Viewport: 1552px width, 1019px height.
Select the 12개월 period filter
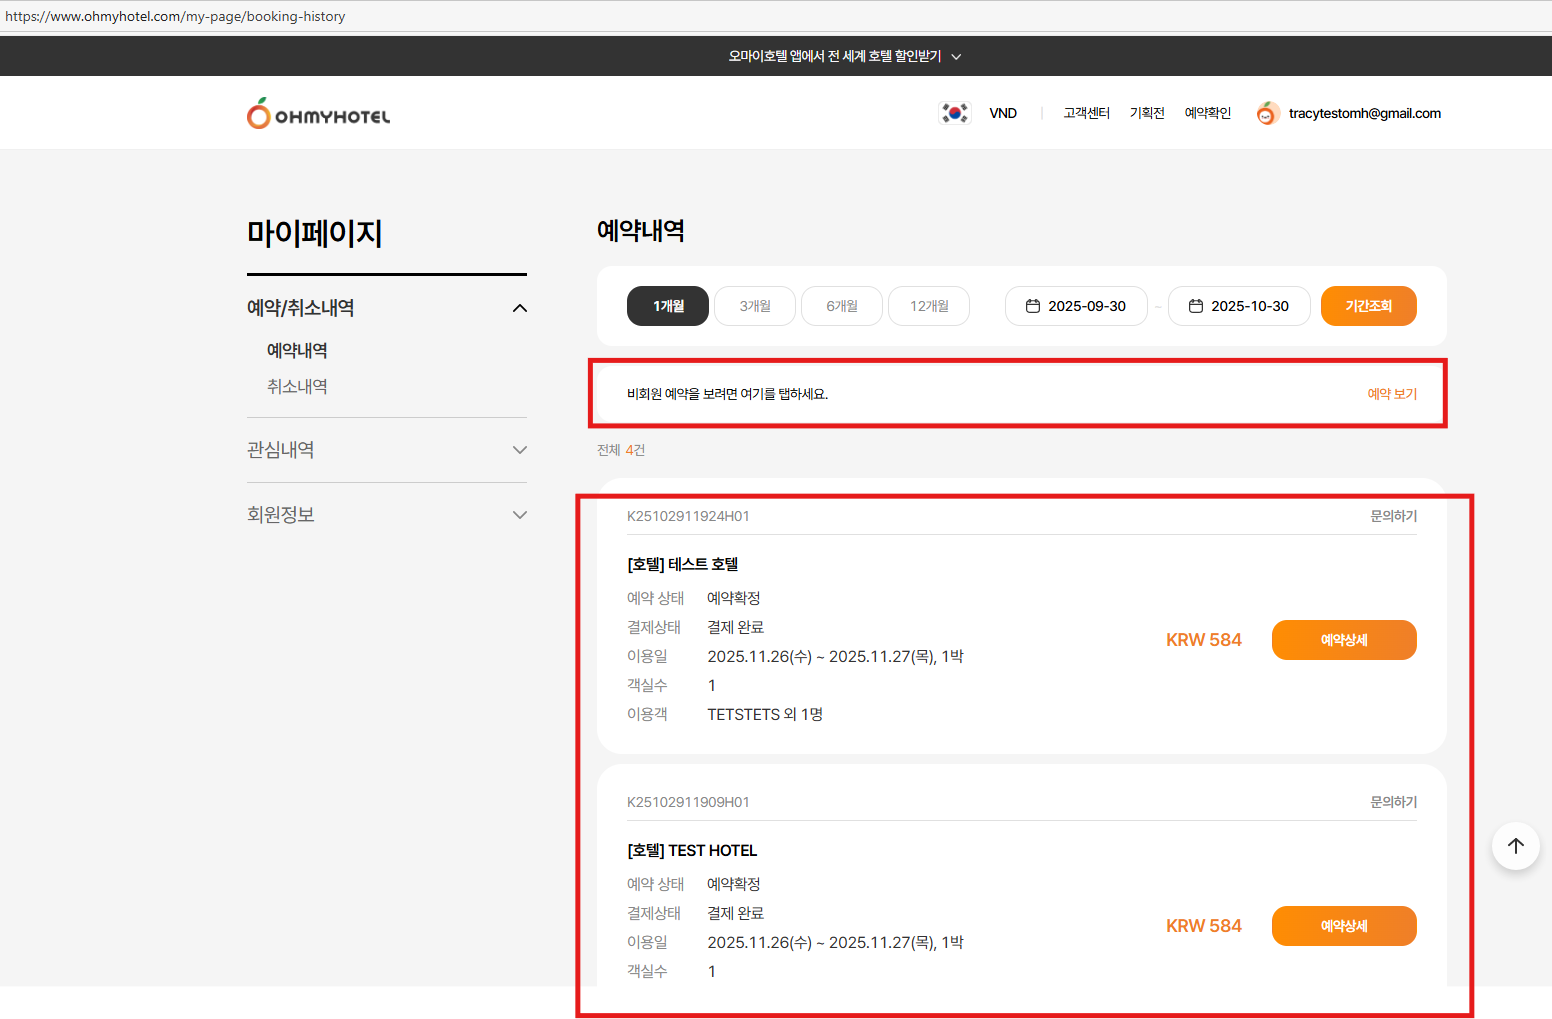[x=929, y=306]
